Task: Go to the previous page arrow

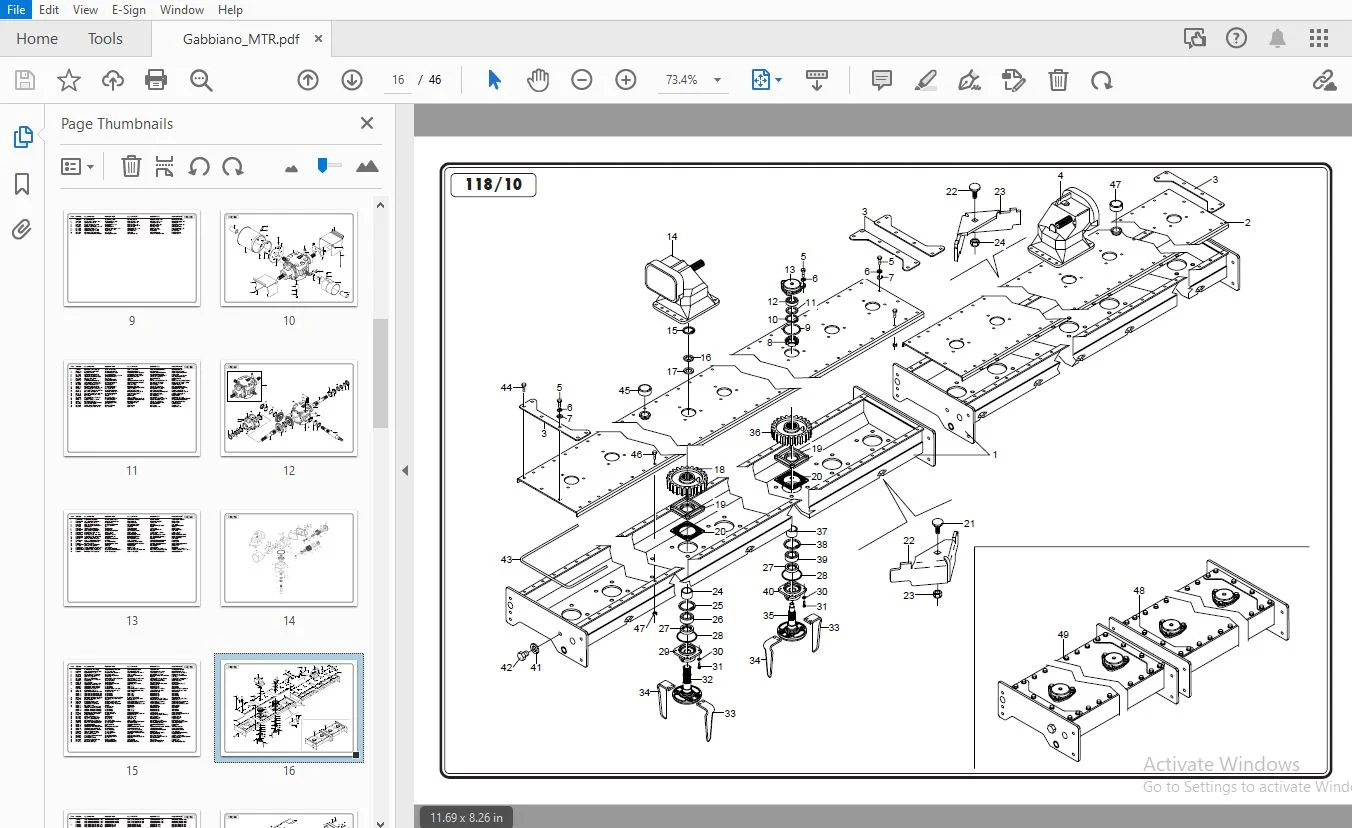Action: point(308,80)
